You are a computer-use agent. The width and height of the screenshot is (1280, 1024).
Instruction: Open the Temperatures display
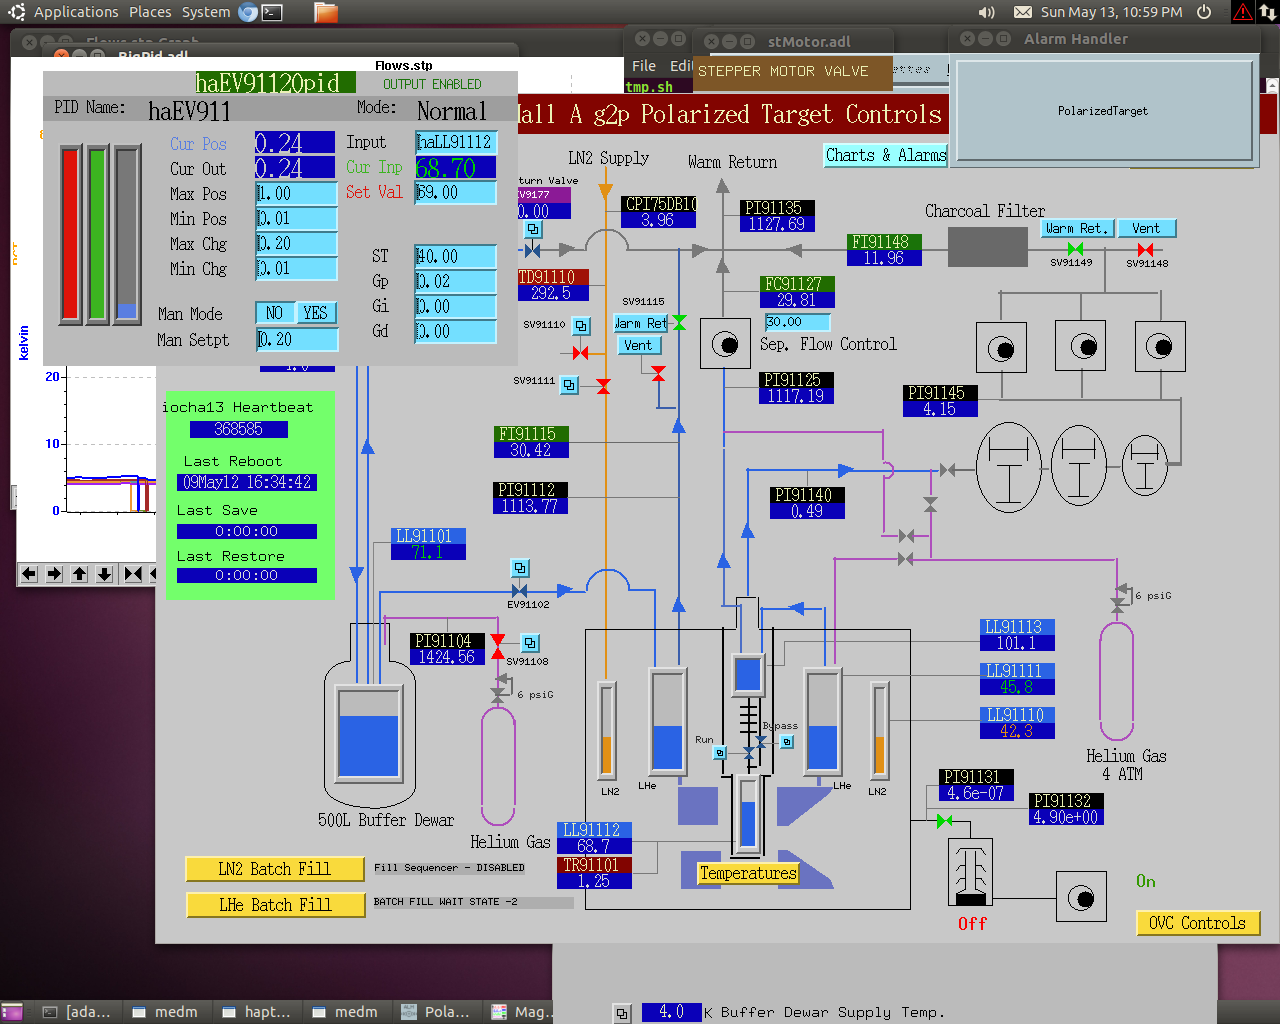pyautogui.click(x=748, y=873)
